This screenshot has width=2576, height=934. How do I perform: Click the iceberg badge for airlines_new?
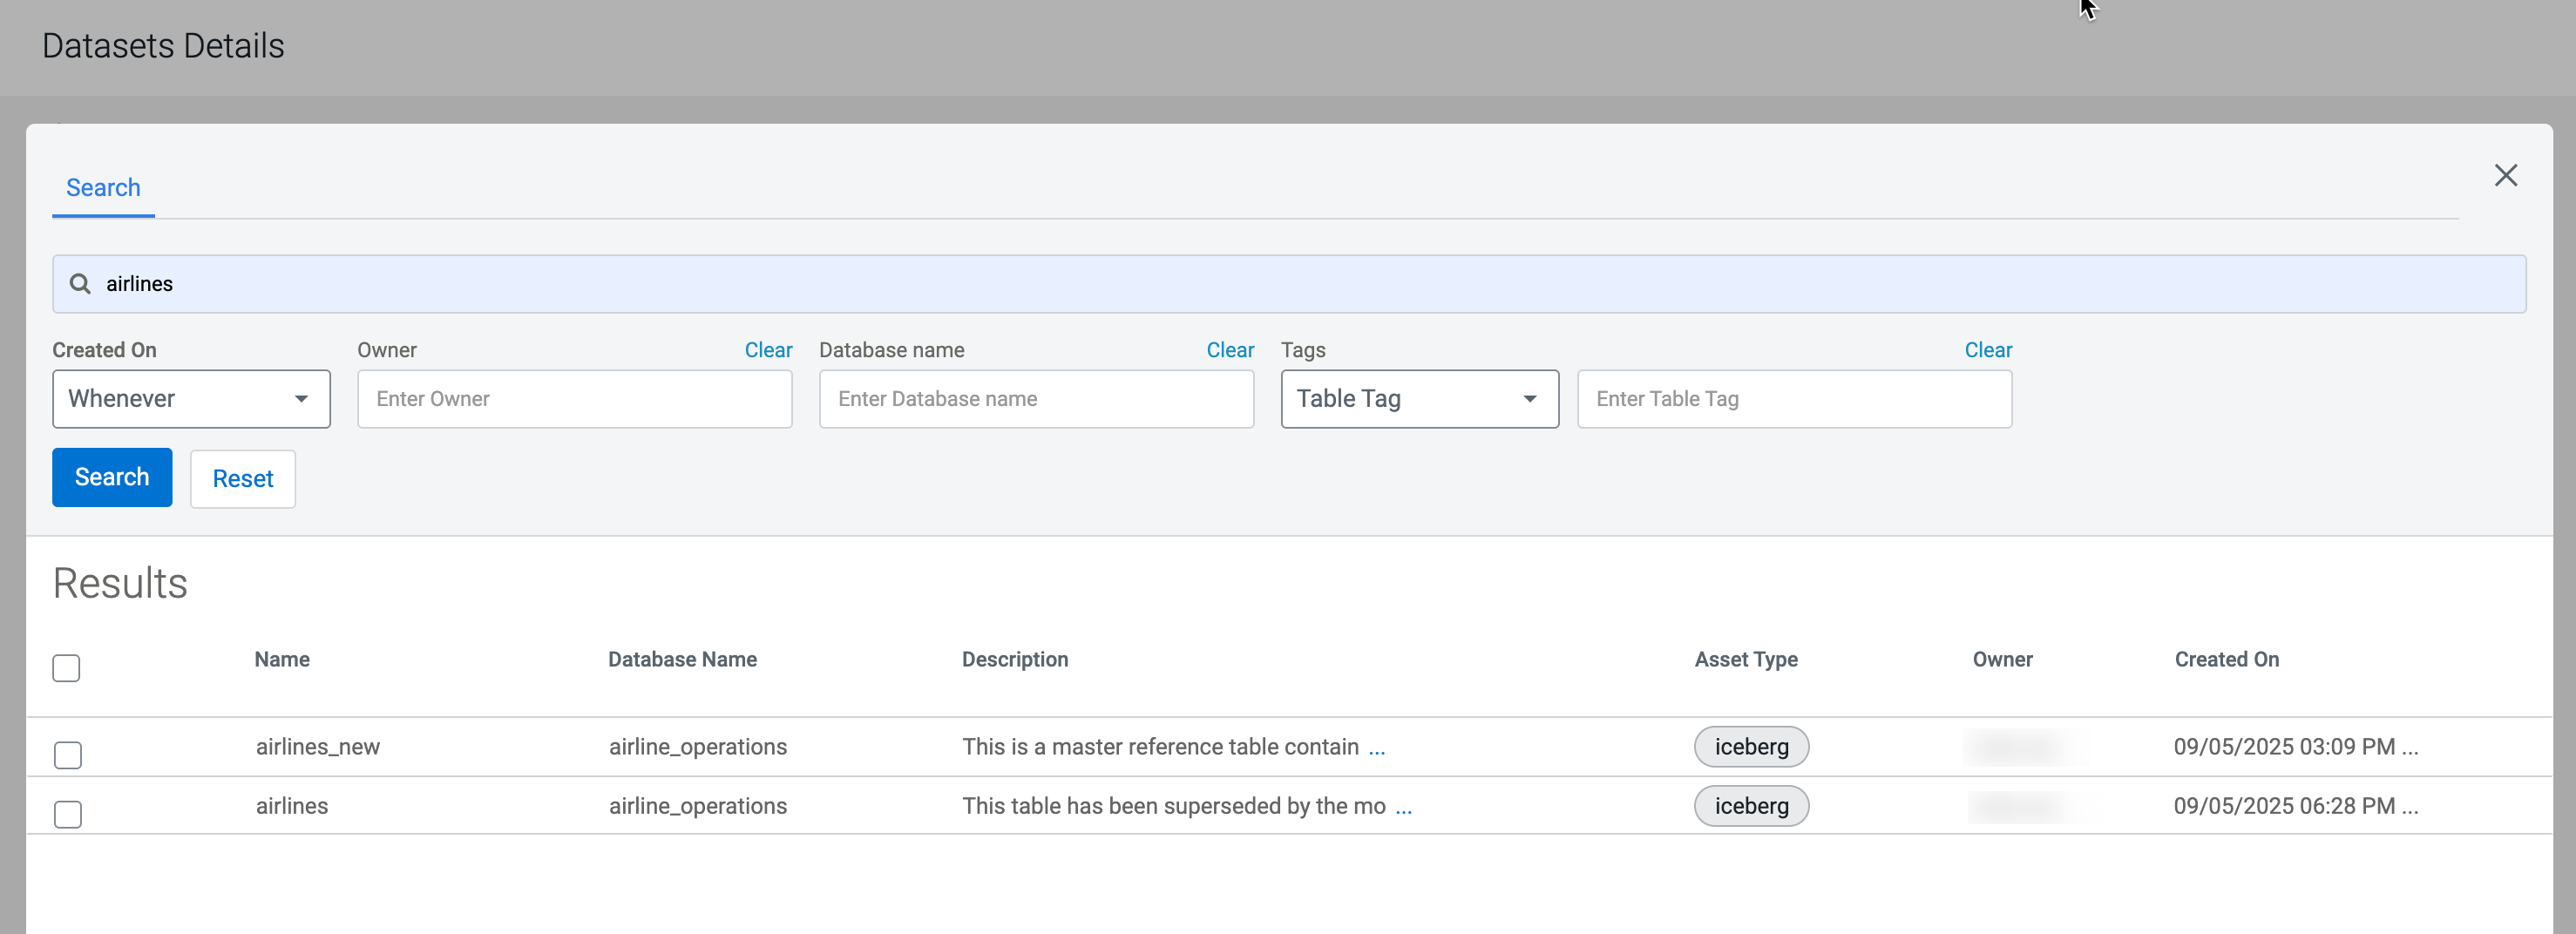coord(1751,747)
